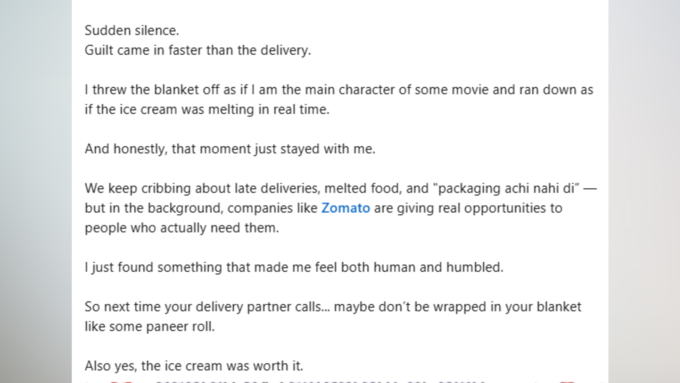Click the "ice cream was melting" line
Screen dimensions: 680x383
click(207, 109)
